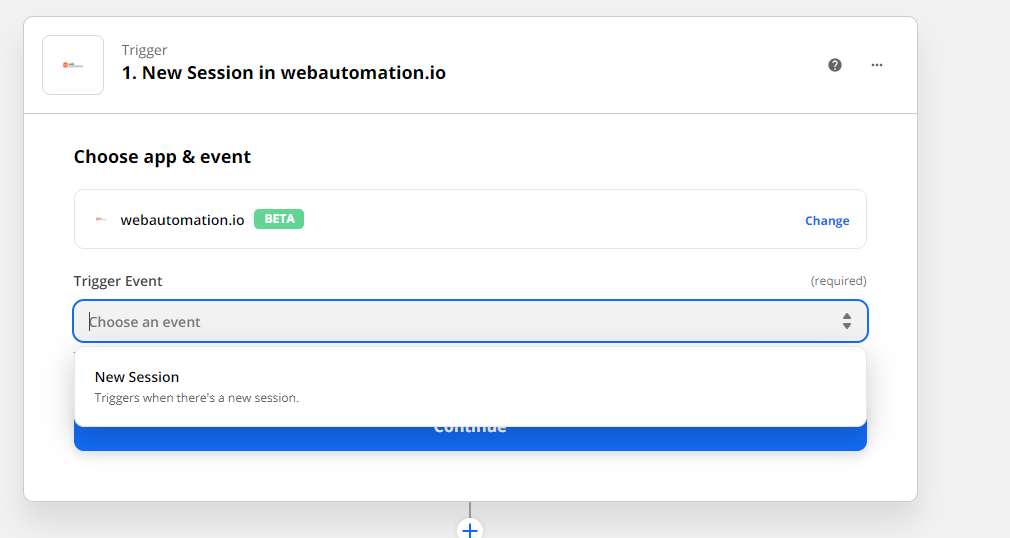Click the 'Trigger' label above the title
This screenshot has height=538, width=1010.
(x=144, y=50)
